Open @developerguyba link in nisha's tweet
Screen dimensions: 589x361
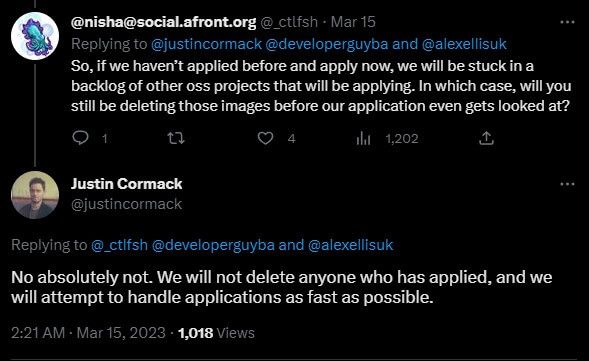point(327,44)
